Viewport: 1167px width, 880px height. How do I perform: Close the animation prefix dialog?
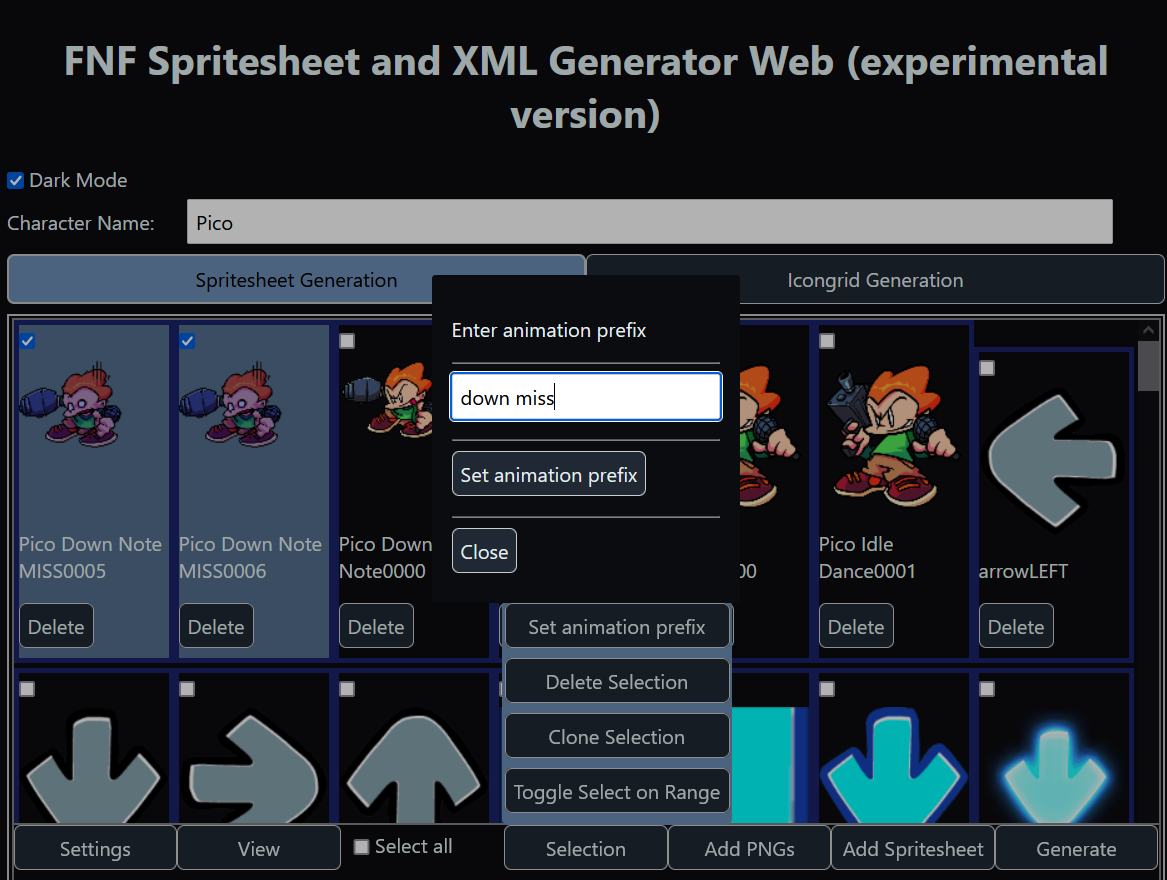click(484, 551)
